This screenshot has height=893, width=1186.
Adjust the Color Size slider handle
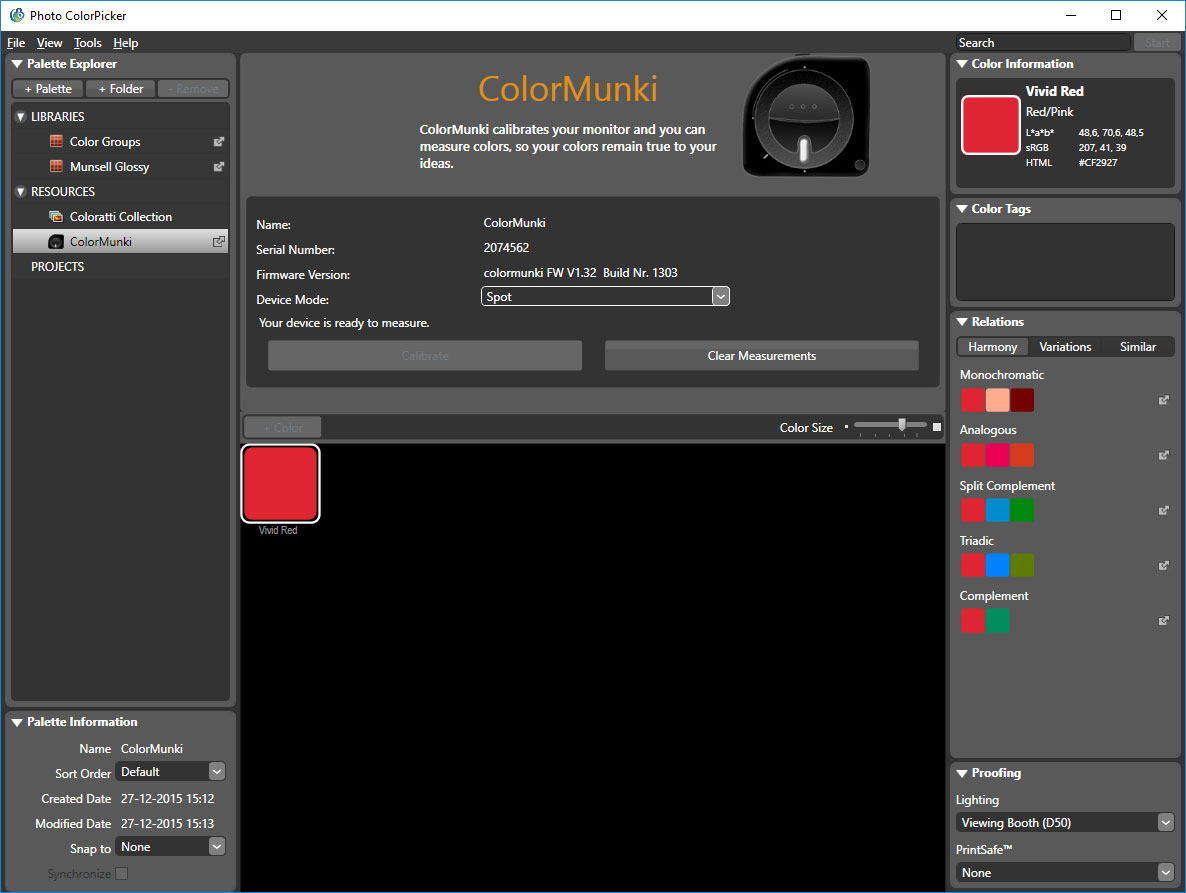[x=902, y=425]
